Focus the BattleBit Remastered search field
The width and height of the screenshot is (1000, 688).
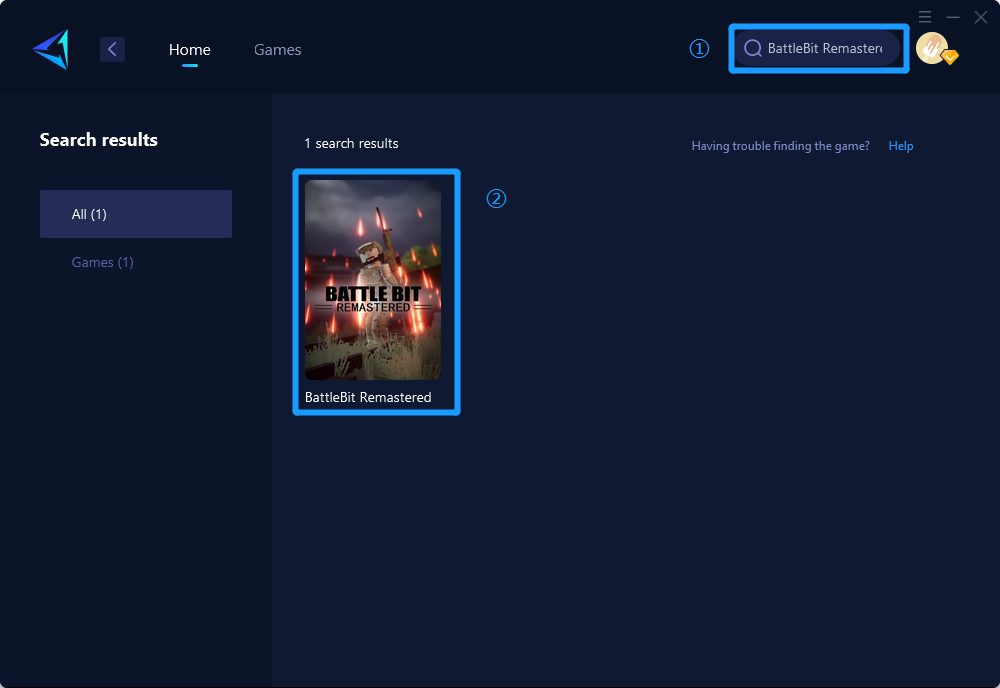(818, 48)
